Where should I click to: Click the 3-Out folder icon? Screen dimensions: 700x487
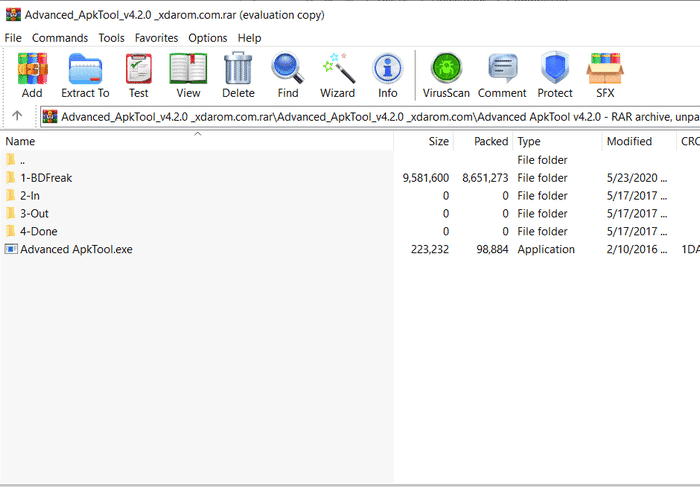pyautogui.click(x=11, y=213)
